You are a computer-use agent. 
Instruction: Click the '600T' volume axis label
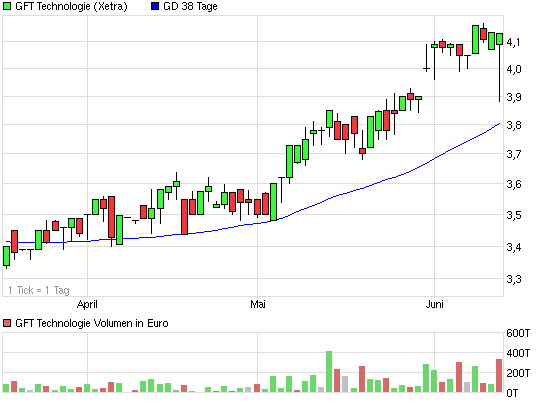pos(518,333)
